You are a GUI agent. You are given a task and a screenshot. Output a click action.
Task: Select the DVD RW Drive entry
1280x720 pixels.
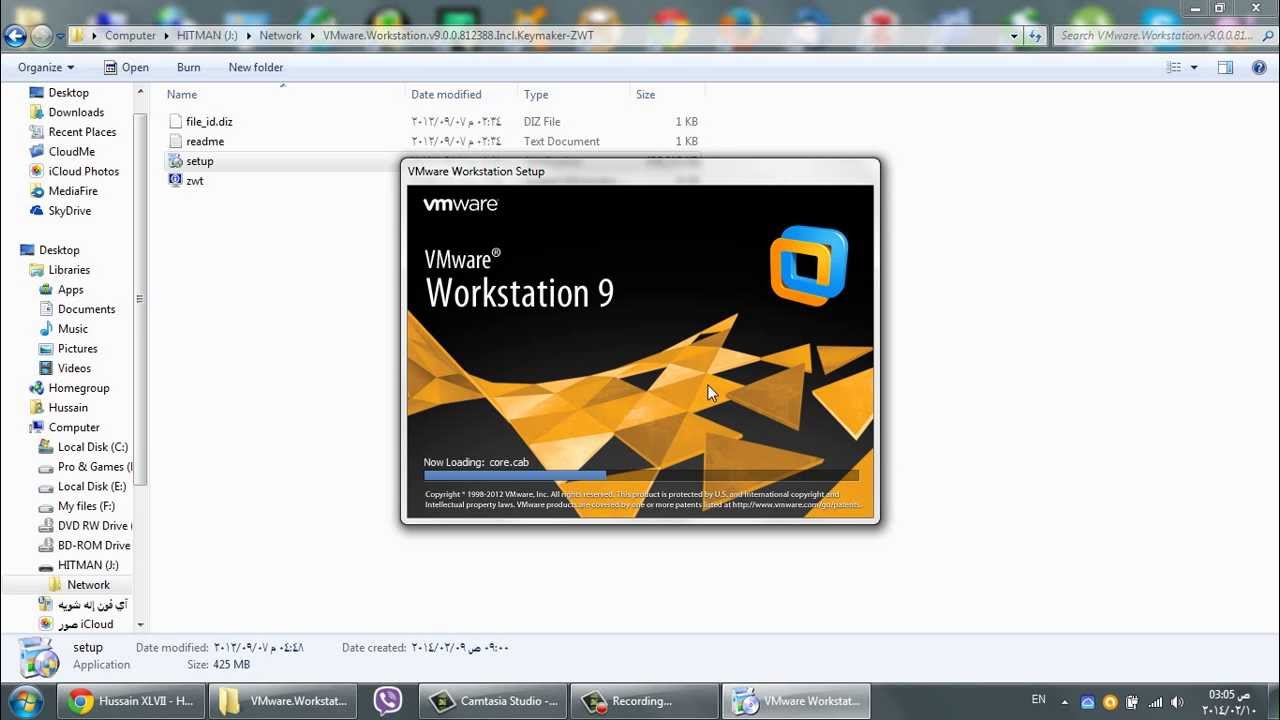pyautogui.click(x=92, y=526)
